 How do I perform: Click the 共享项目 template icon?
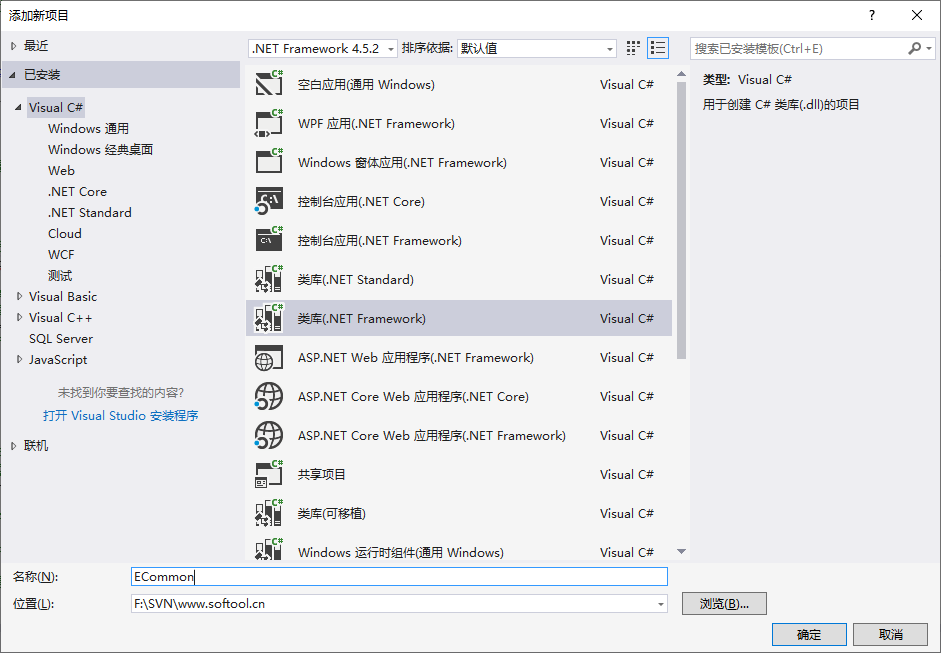[269, 474]
